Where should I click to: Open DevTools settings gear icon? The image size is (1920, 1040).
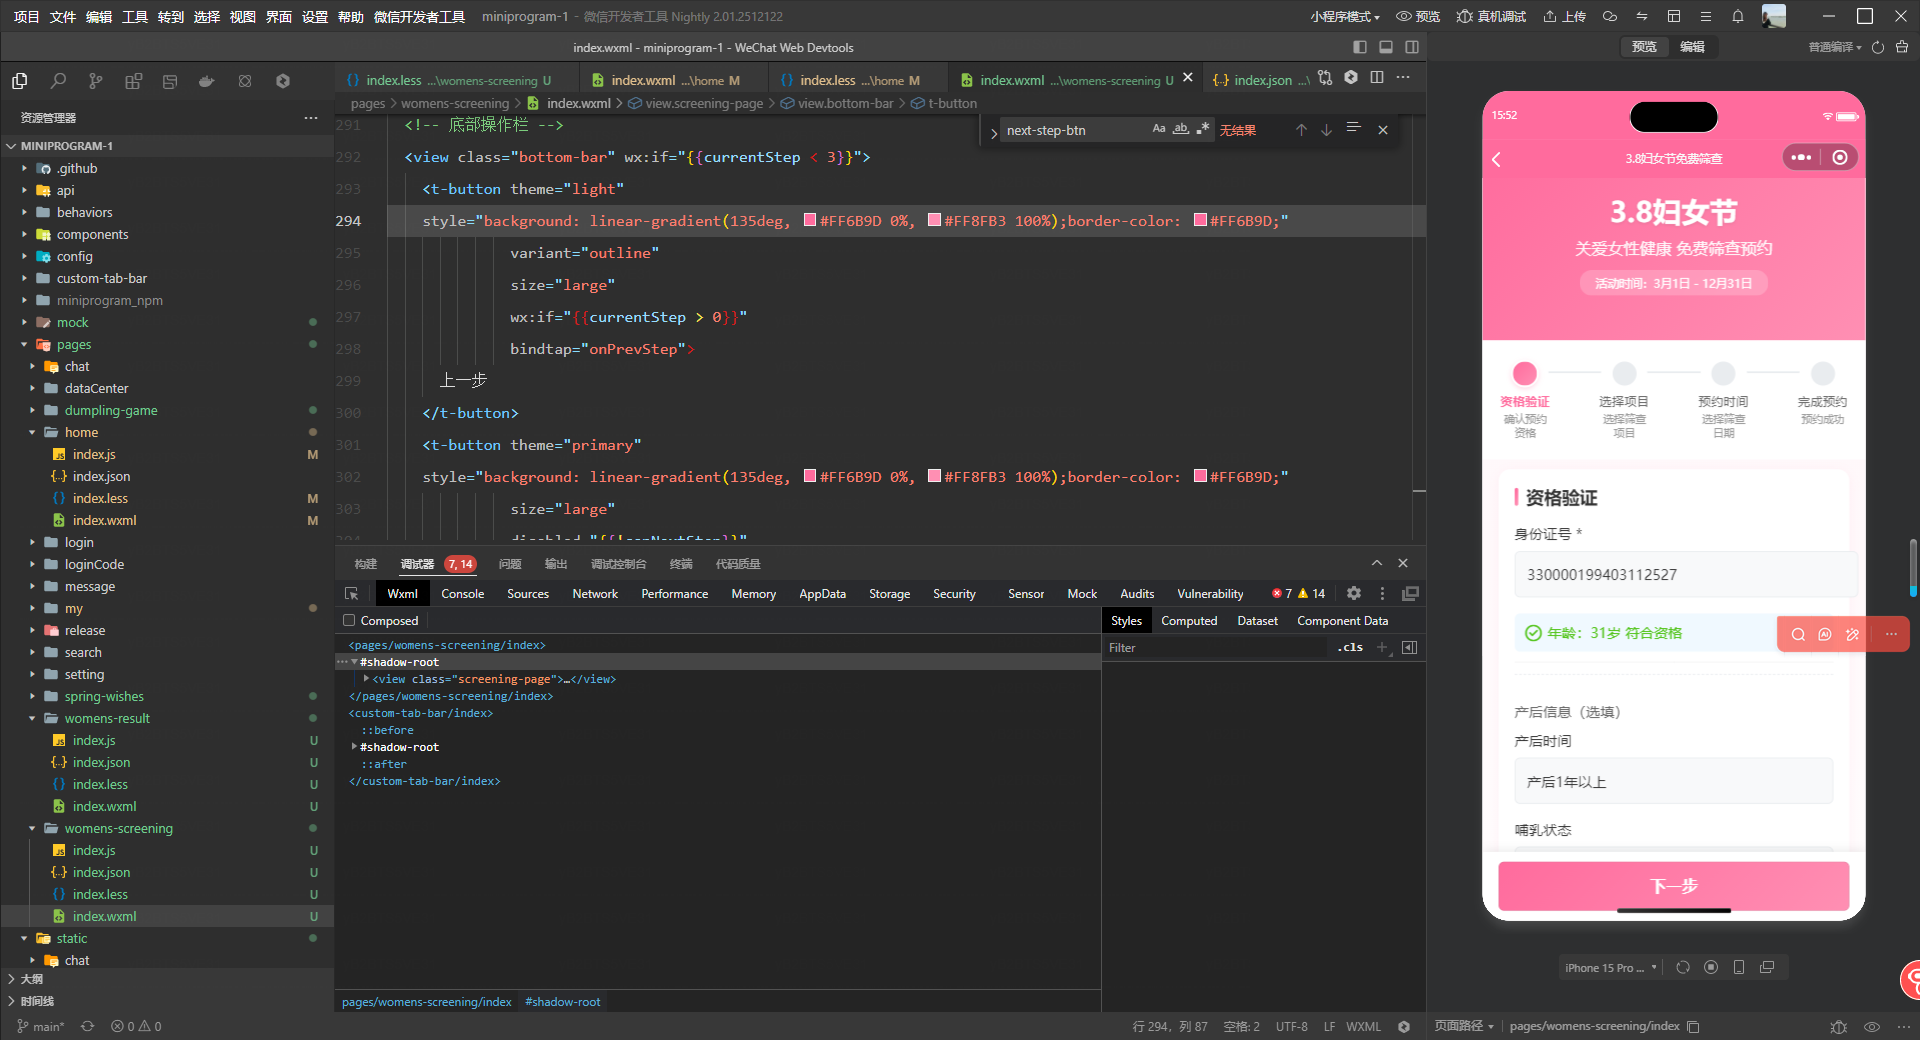point(1353,594)
